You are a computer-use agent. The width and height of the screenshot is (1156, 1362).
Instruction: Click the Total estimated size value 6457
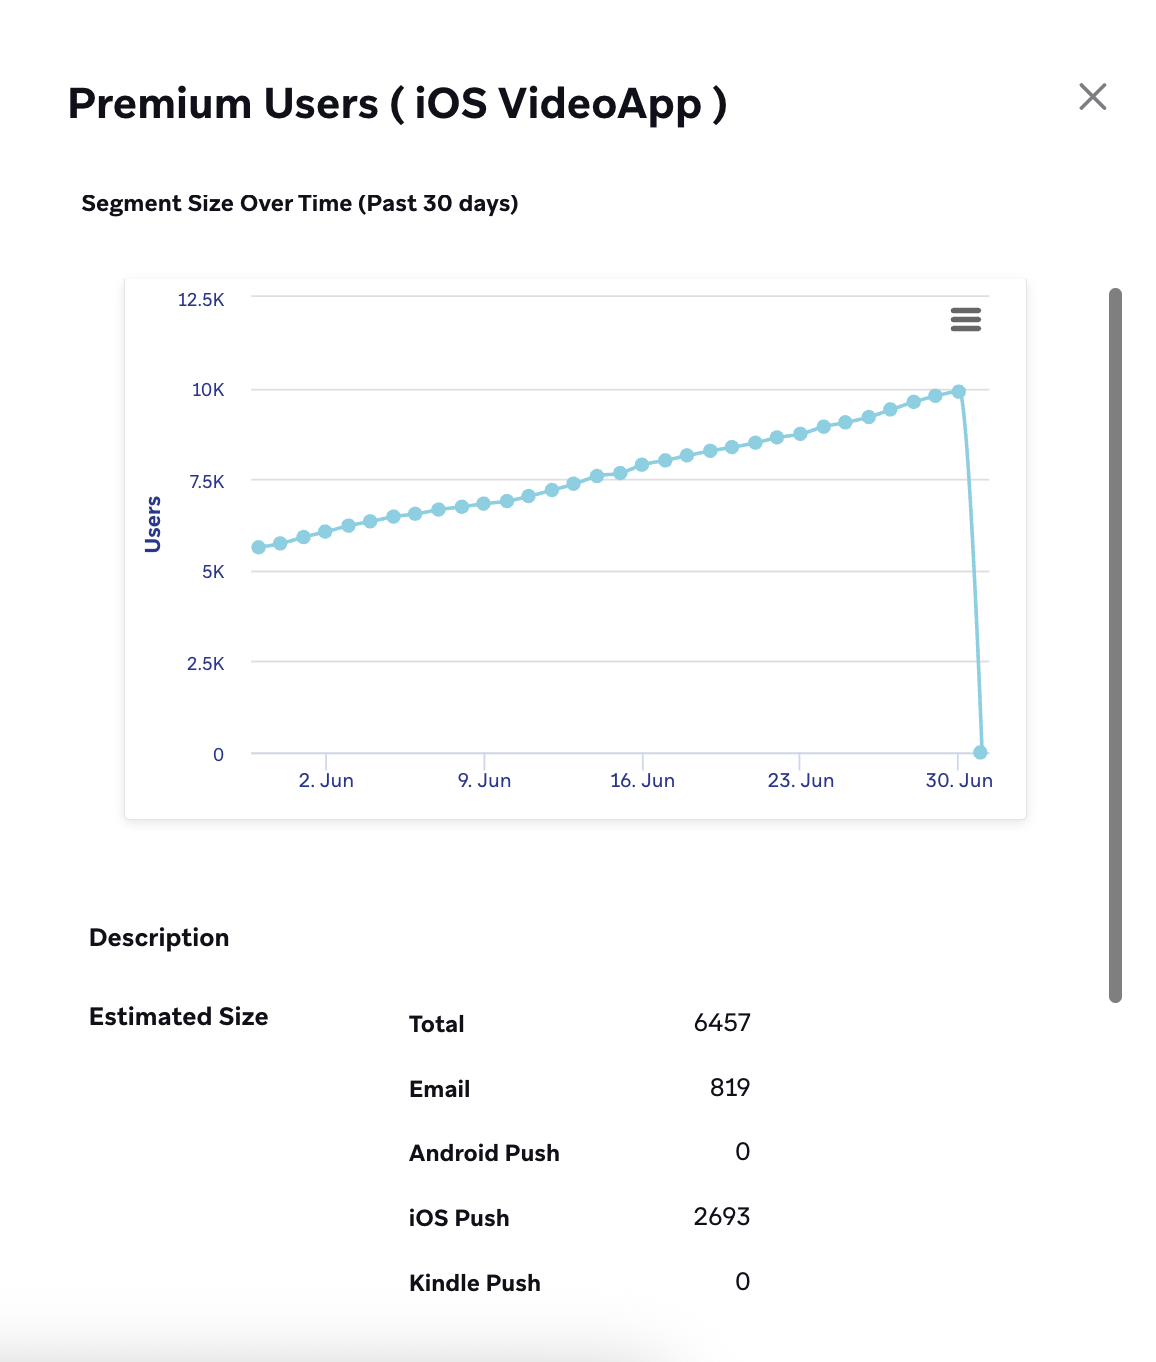pos(721,1023)
